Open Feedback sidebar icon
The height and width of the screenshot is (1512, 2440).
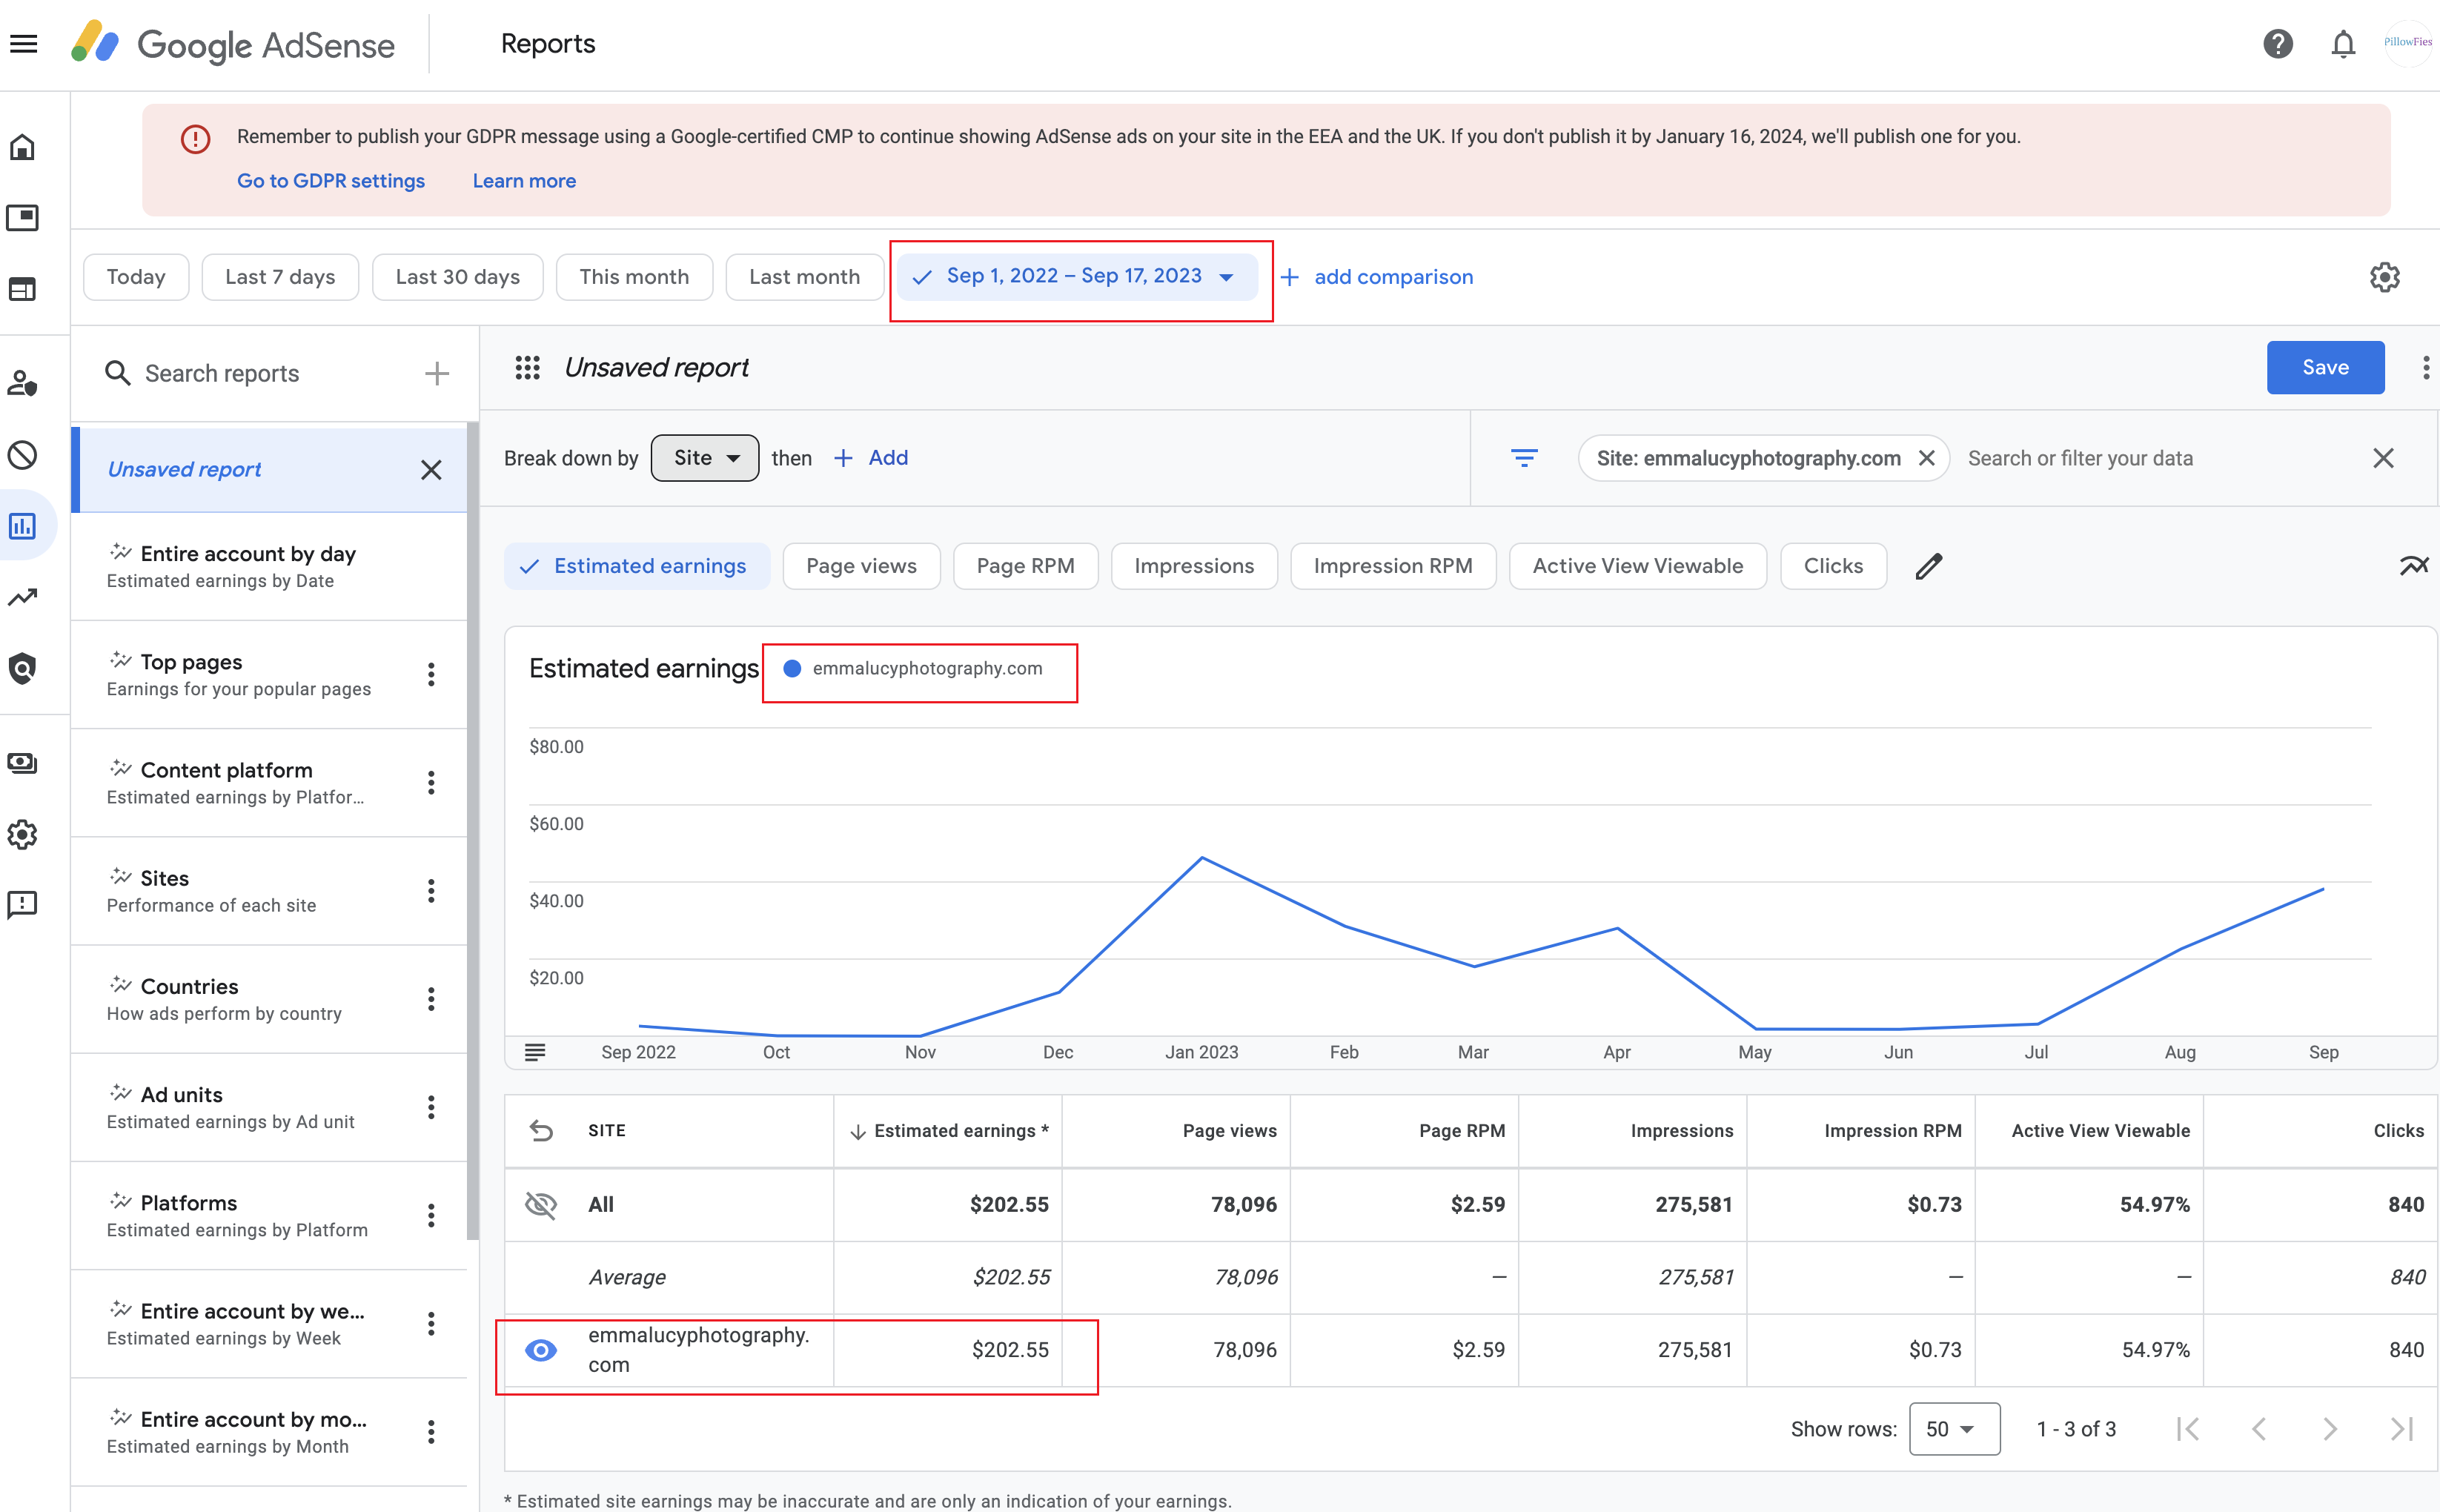pyautogui.click(x=23, y=905)
